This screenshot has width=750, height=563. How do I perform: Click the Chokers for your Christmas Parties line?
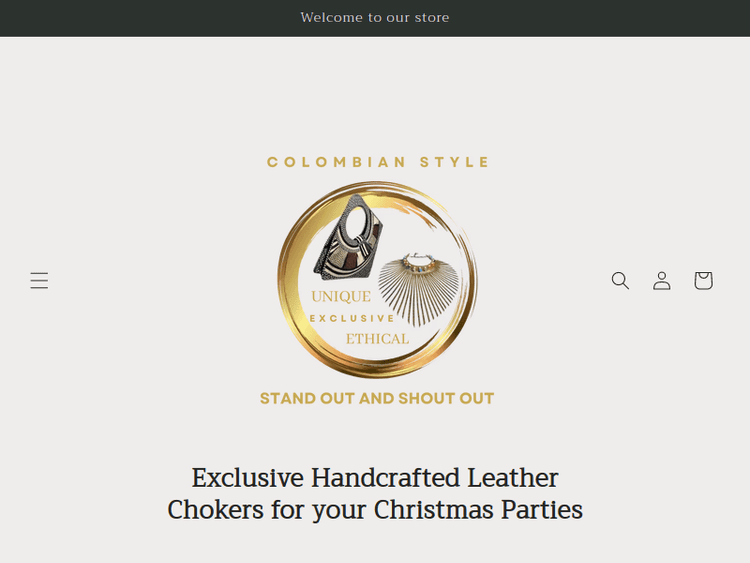point(375,510)
